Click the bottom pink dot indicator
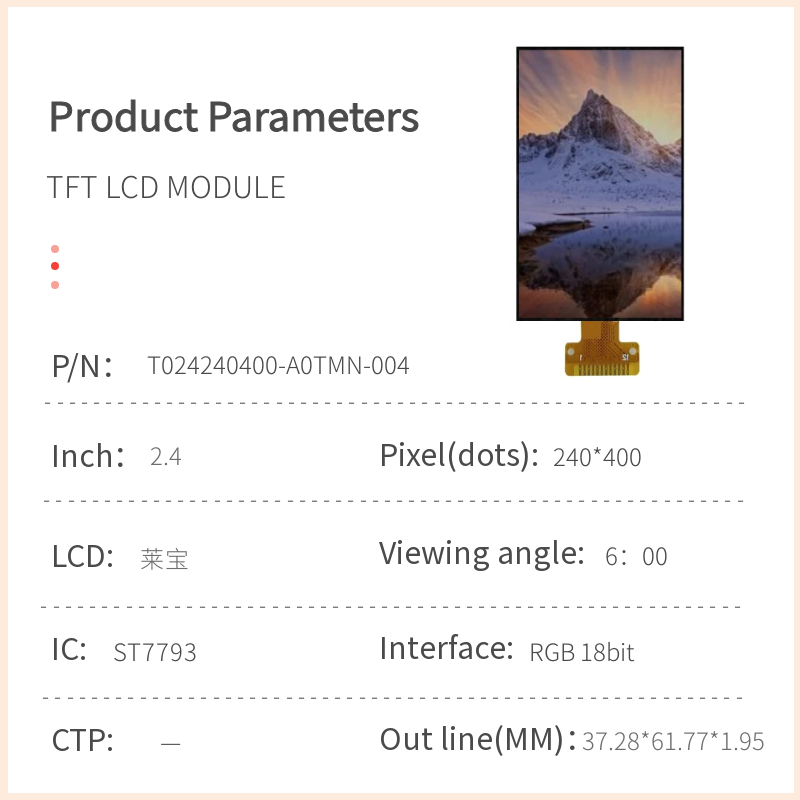This screenshot has width=800, height=800. point(55,285)
